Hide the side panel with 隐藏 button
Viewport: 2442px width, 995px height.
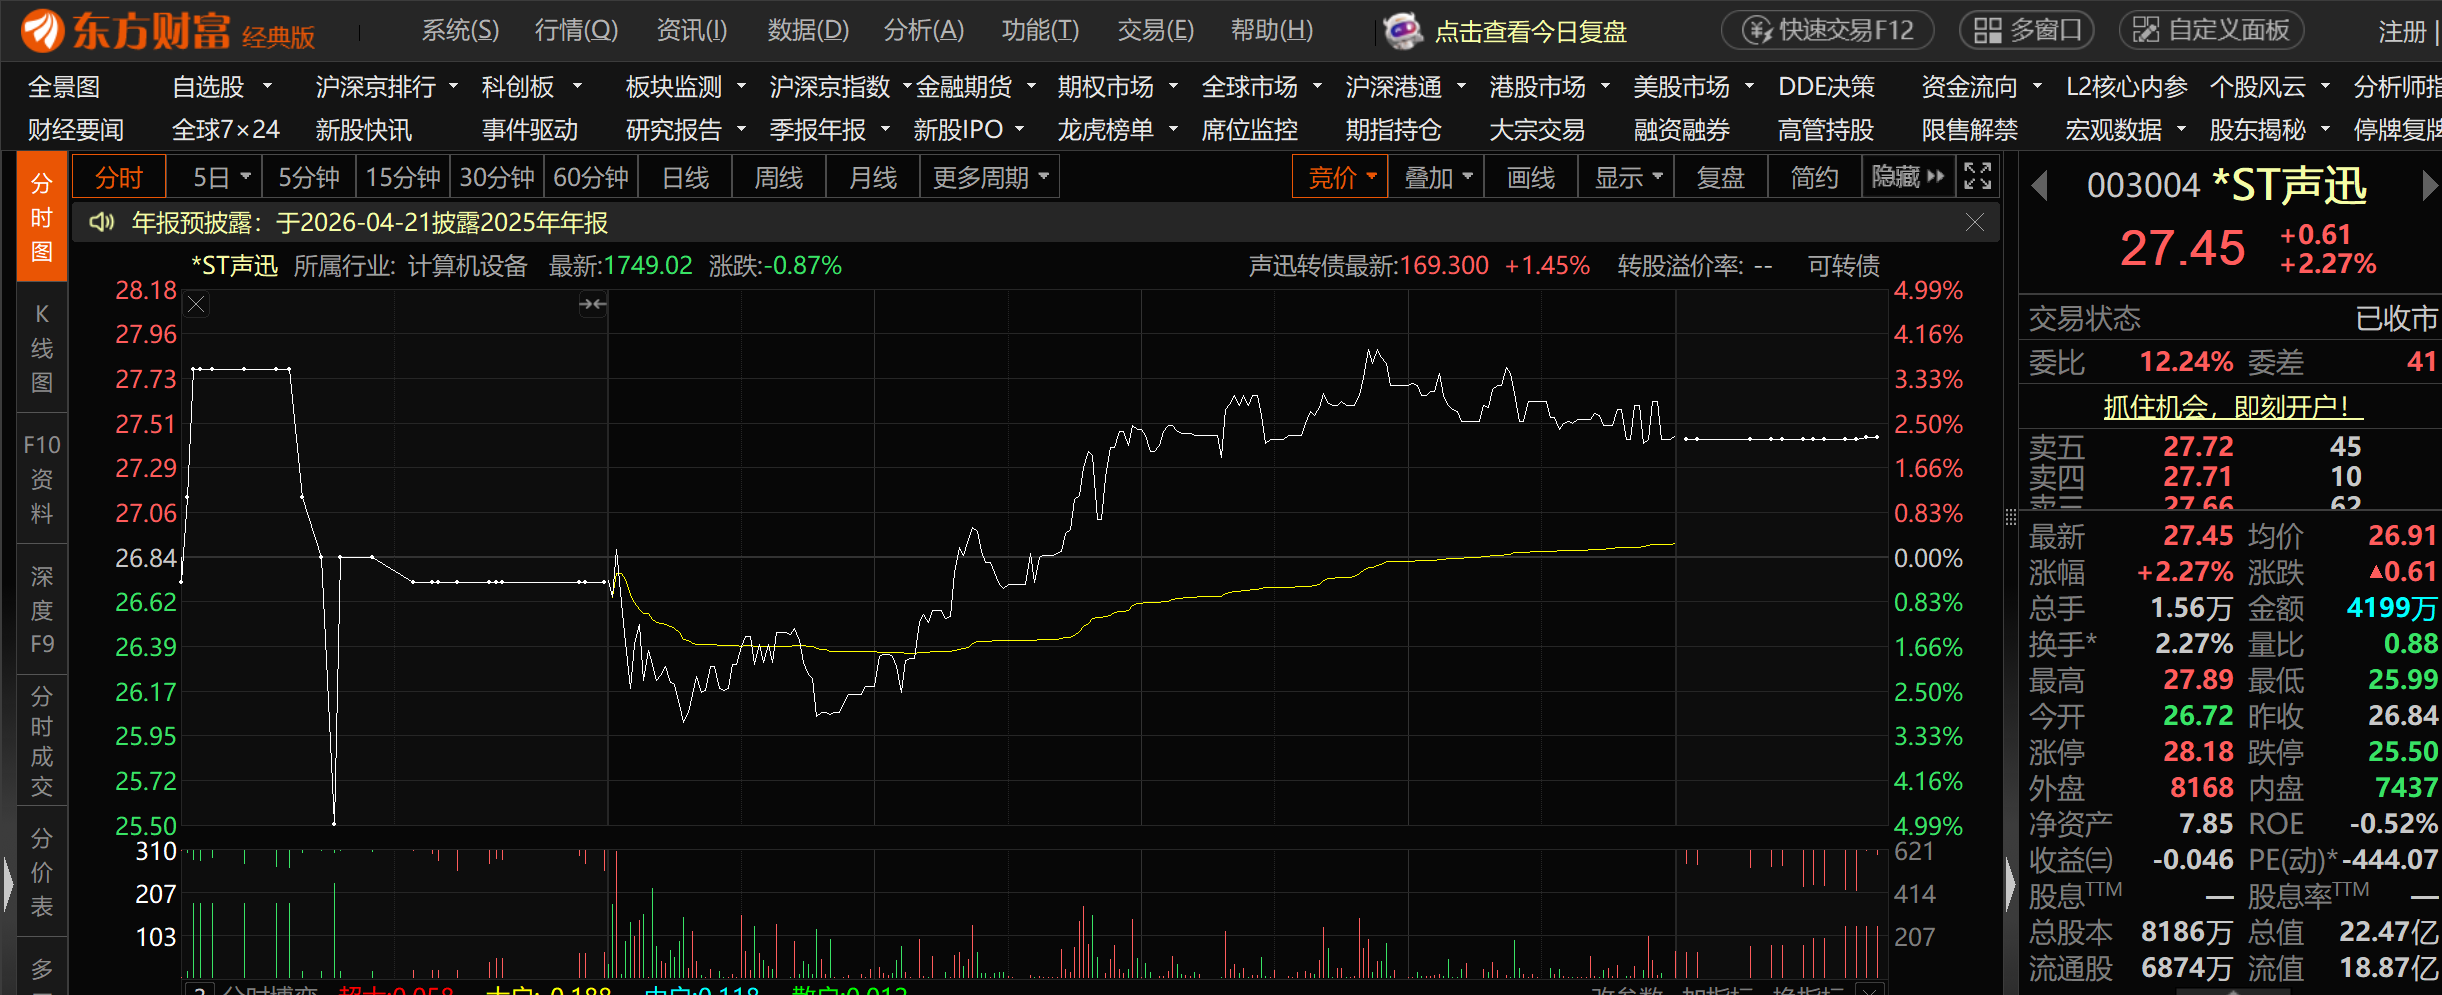[x=1907, y=178]
